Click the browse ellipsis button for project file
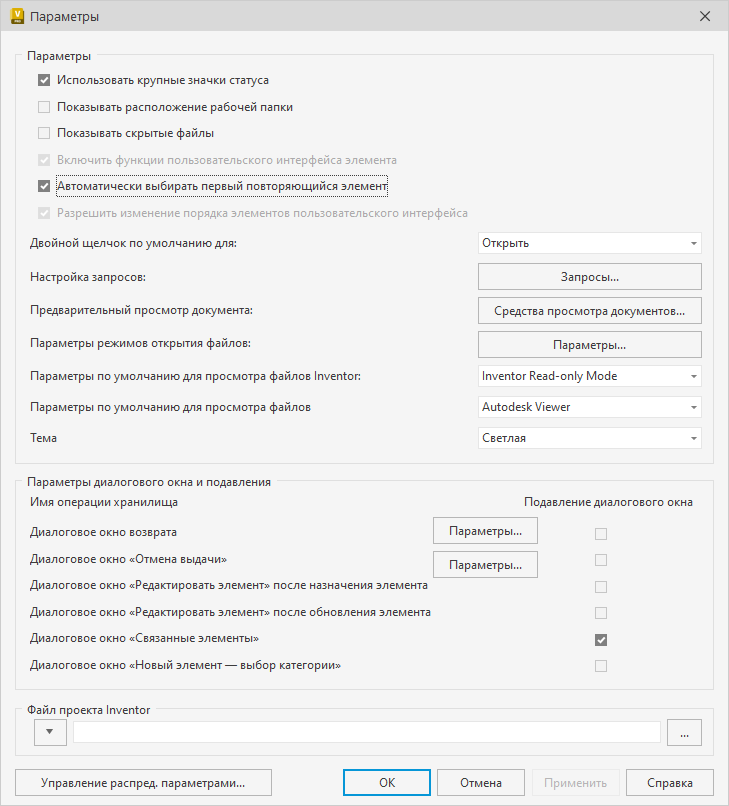This screenshot has height=806, width=729. click(x=684, y=733)
